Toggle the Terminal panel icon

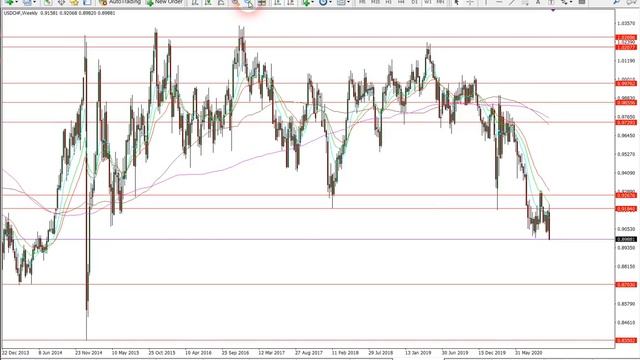pyautogui.click(x=87, y=2)
